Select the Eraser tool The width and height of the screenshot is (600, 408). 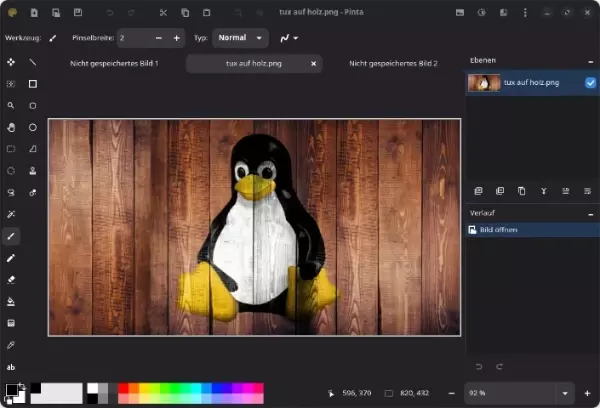11,280
